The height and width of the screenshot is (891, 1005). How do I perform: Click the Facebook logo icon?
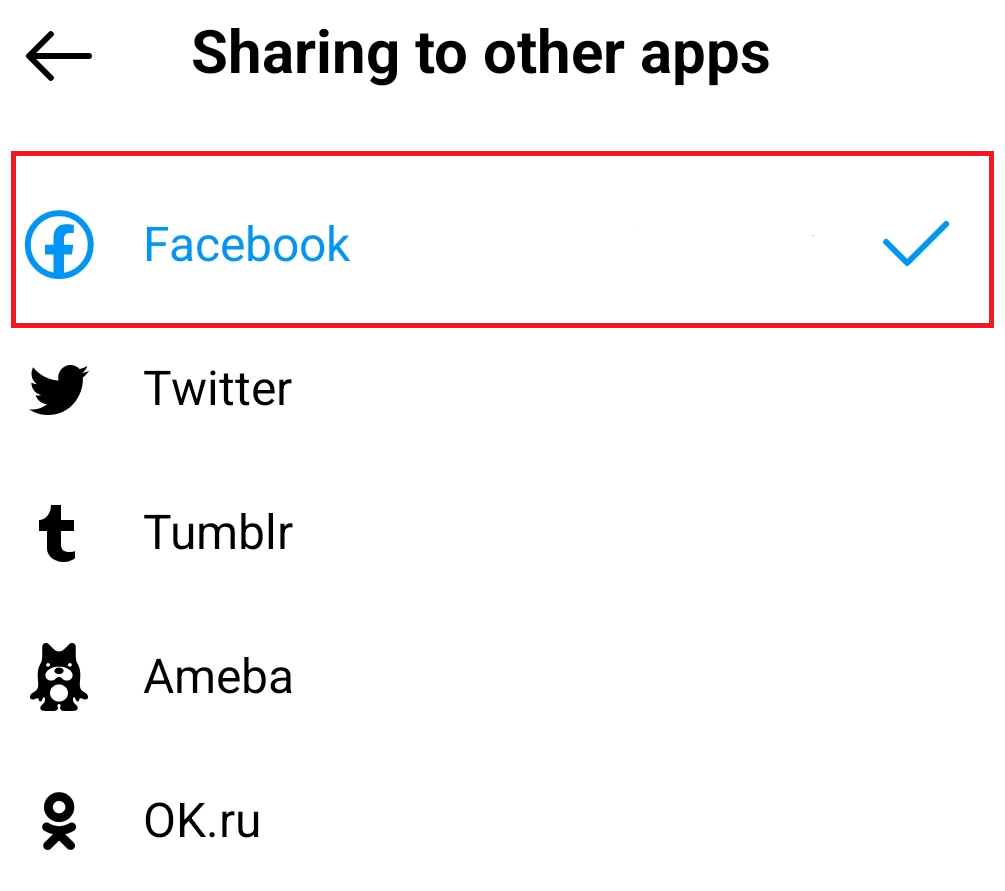point(59,244)
